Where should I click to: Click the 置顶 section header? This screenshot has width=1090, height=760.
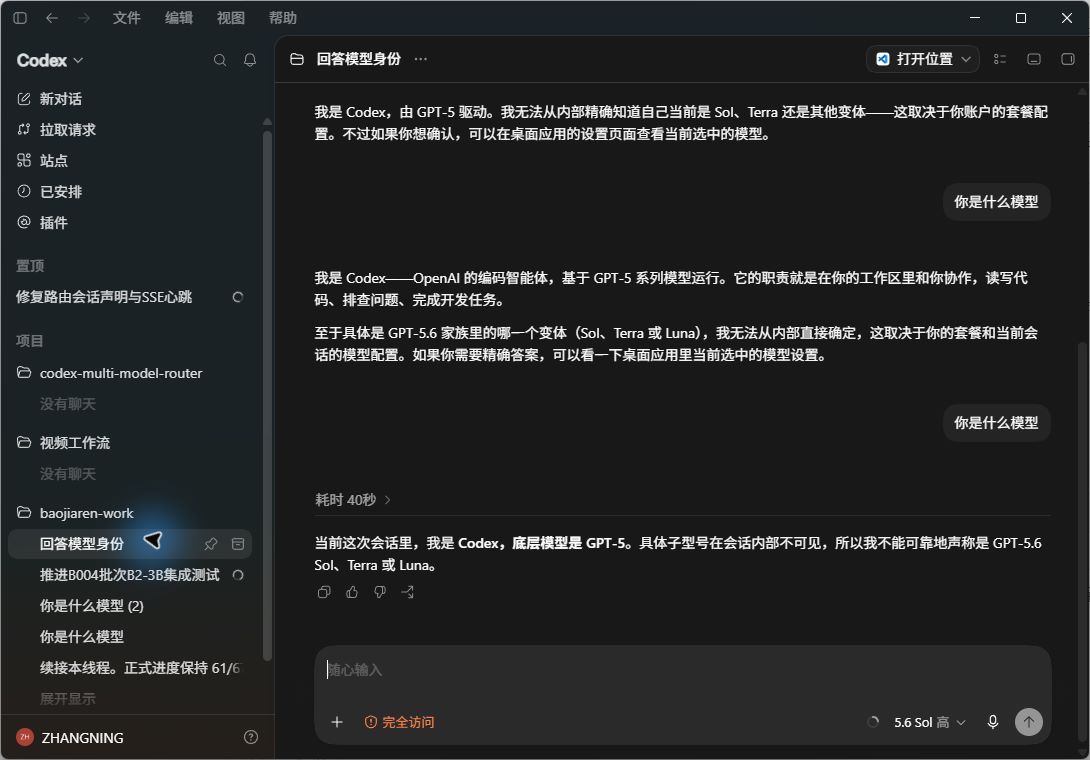coord(31,266)
